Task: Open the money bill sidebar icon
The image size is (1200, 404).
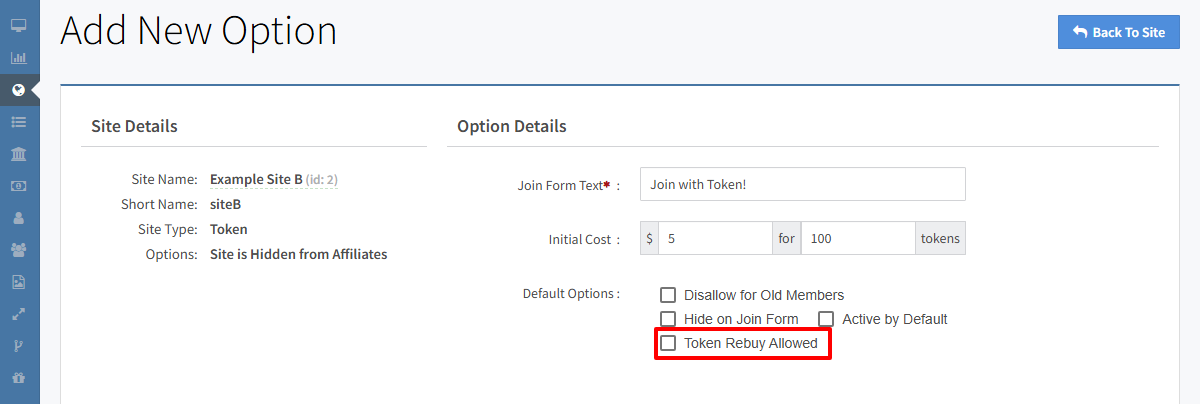Action: click(x=18, y=185)
